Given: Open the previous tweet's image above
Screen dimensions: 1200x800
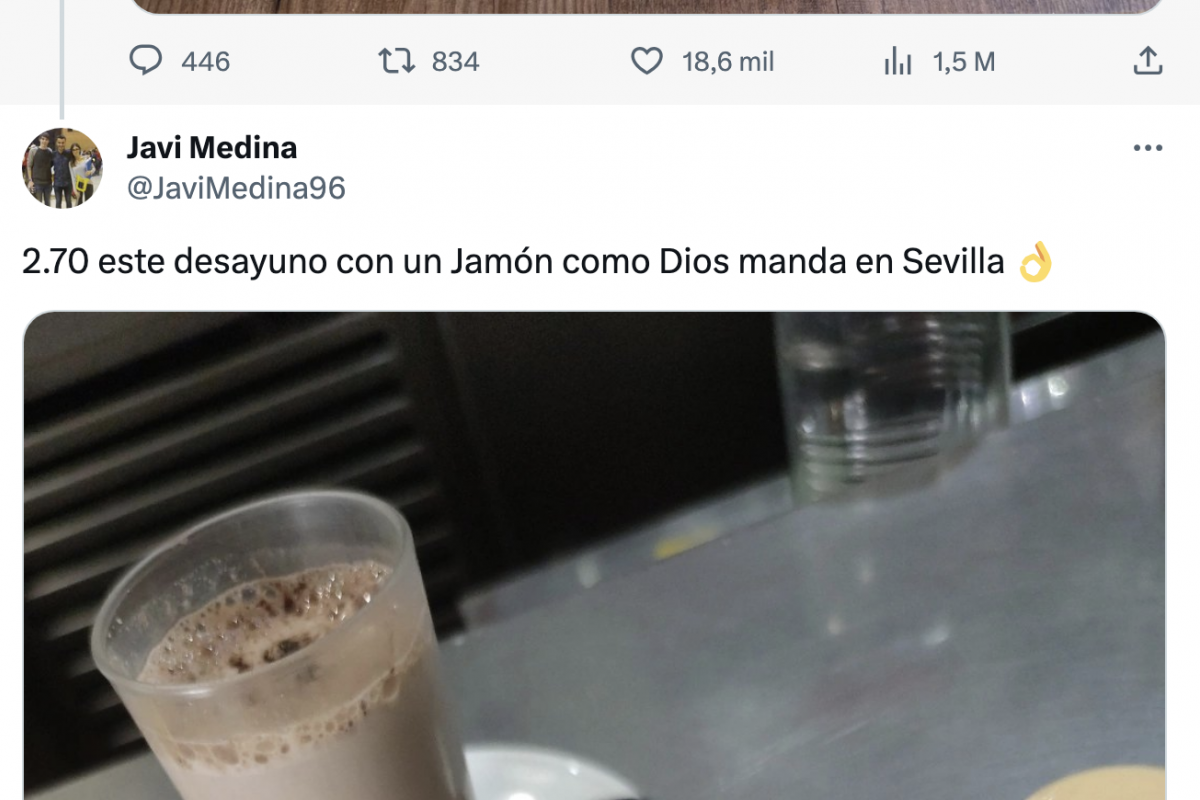Looking at the screenshot, I should coord(647,6).
